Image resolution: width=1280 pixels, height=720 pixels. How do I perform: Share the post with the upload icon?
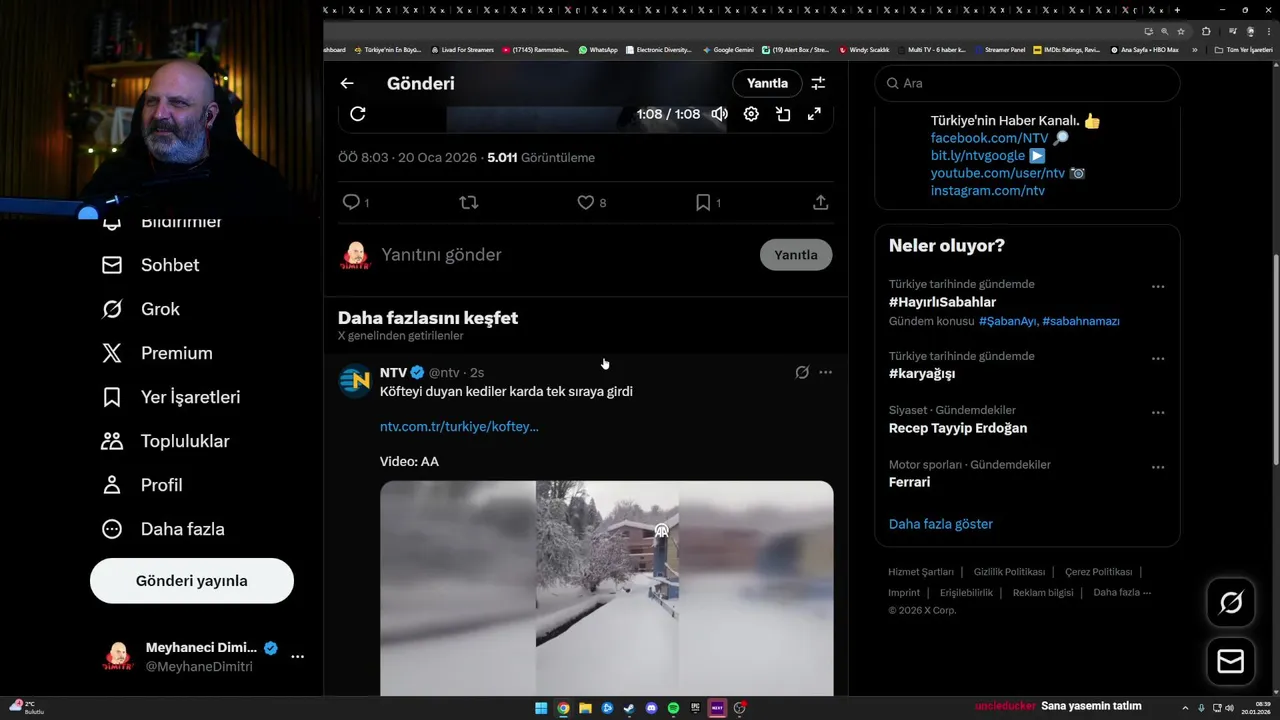click(820, 202)
